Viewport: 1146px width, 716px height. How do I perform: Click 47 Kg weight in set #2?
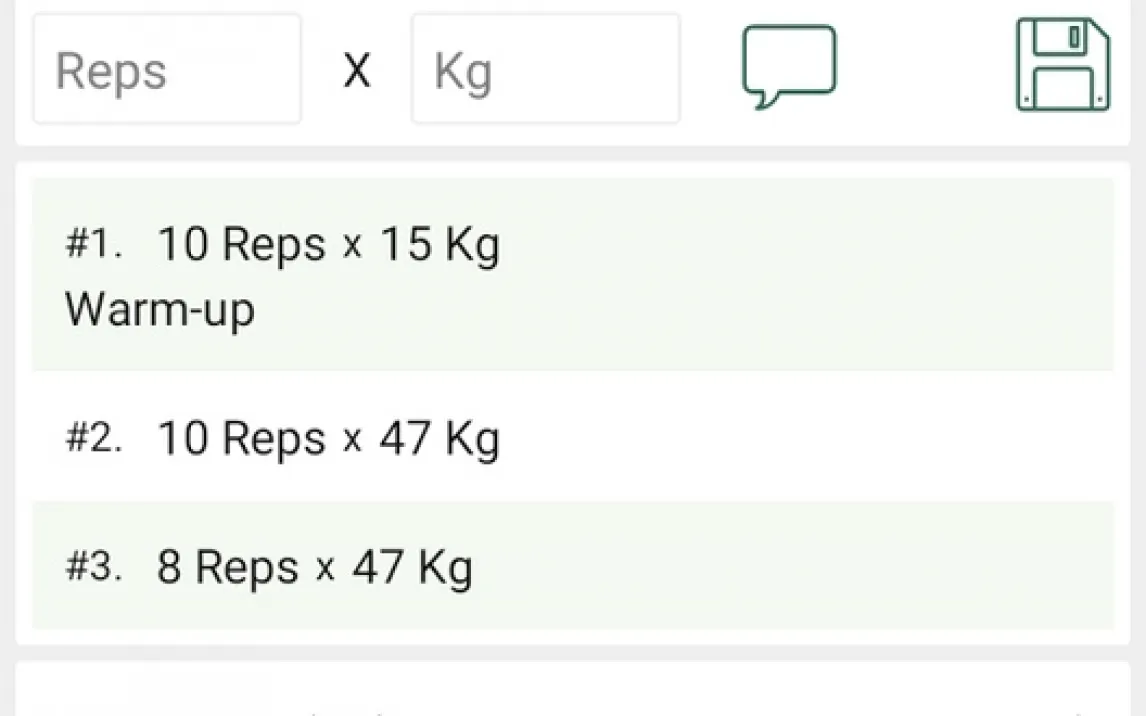(x=439, y=439)
